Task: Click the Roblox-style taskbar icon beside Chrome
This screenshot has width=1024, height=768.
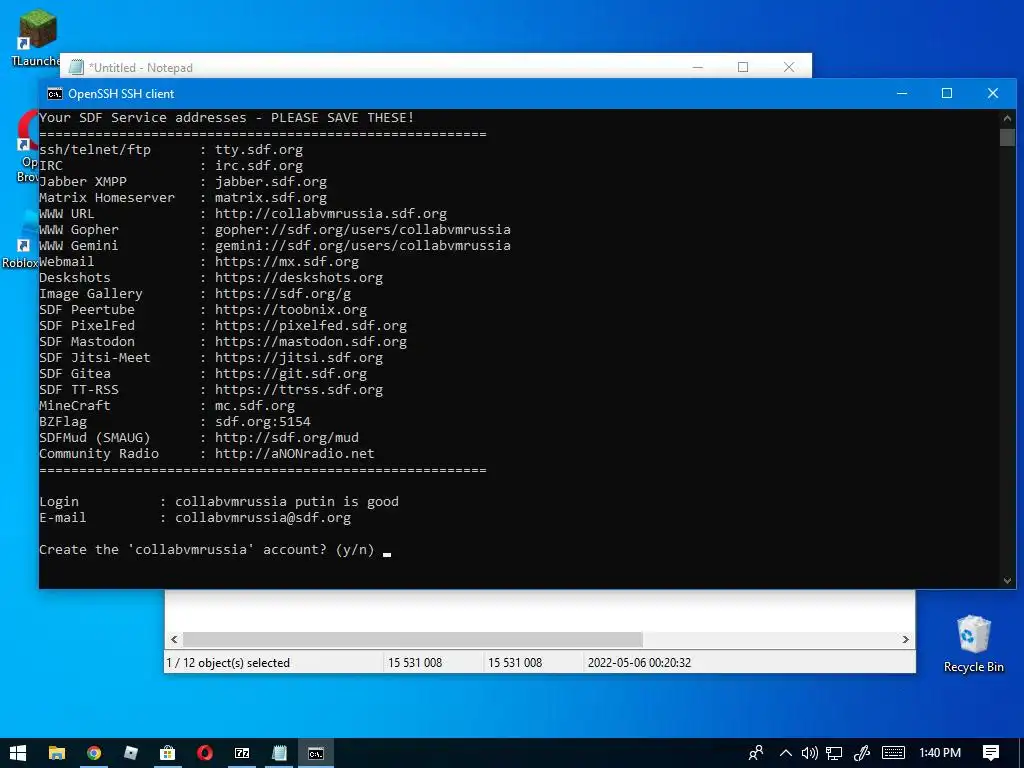Action: (131, 753)
